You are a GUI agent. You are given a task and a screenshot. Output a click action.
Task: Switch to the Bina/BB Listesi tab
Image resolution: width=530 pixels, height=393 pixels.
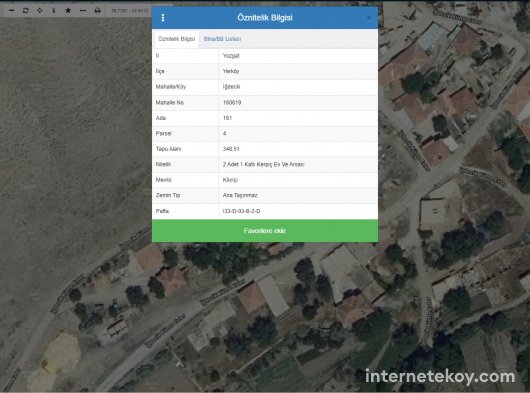click(x=222, y=39)
